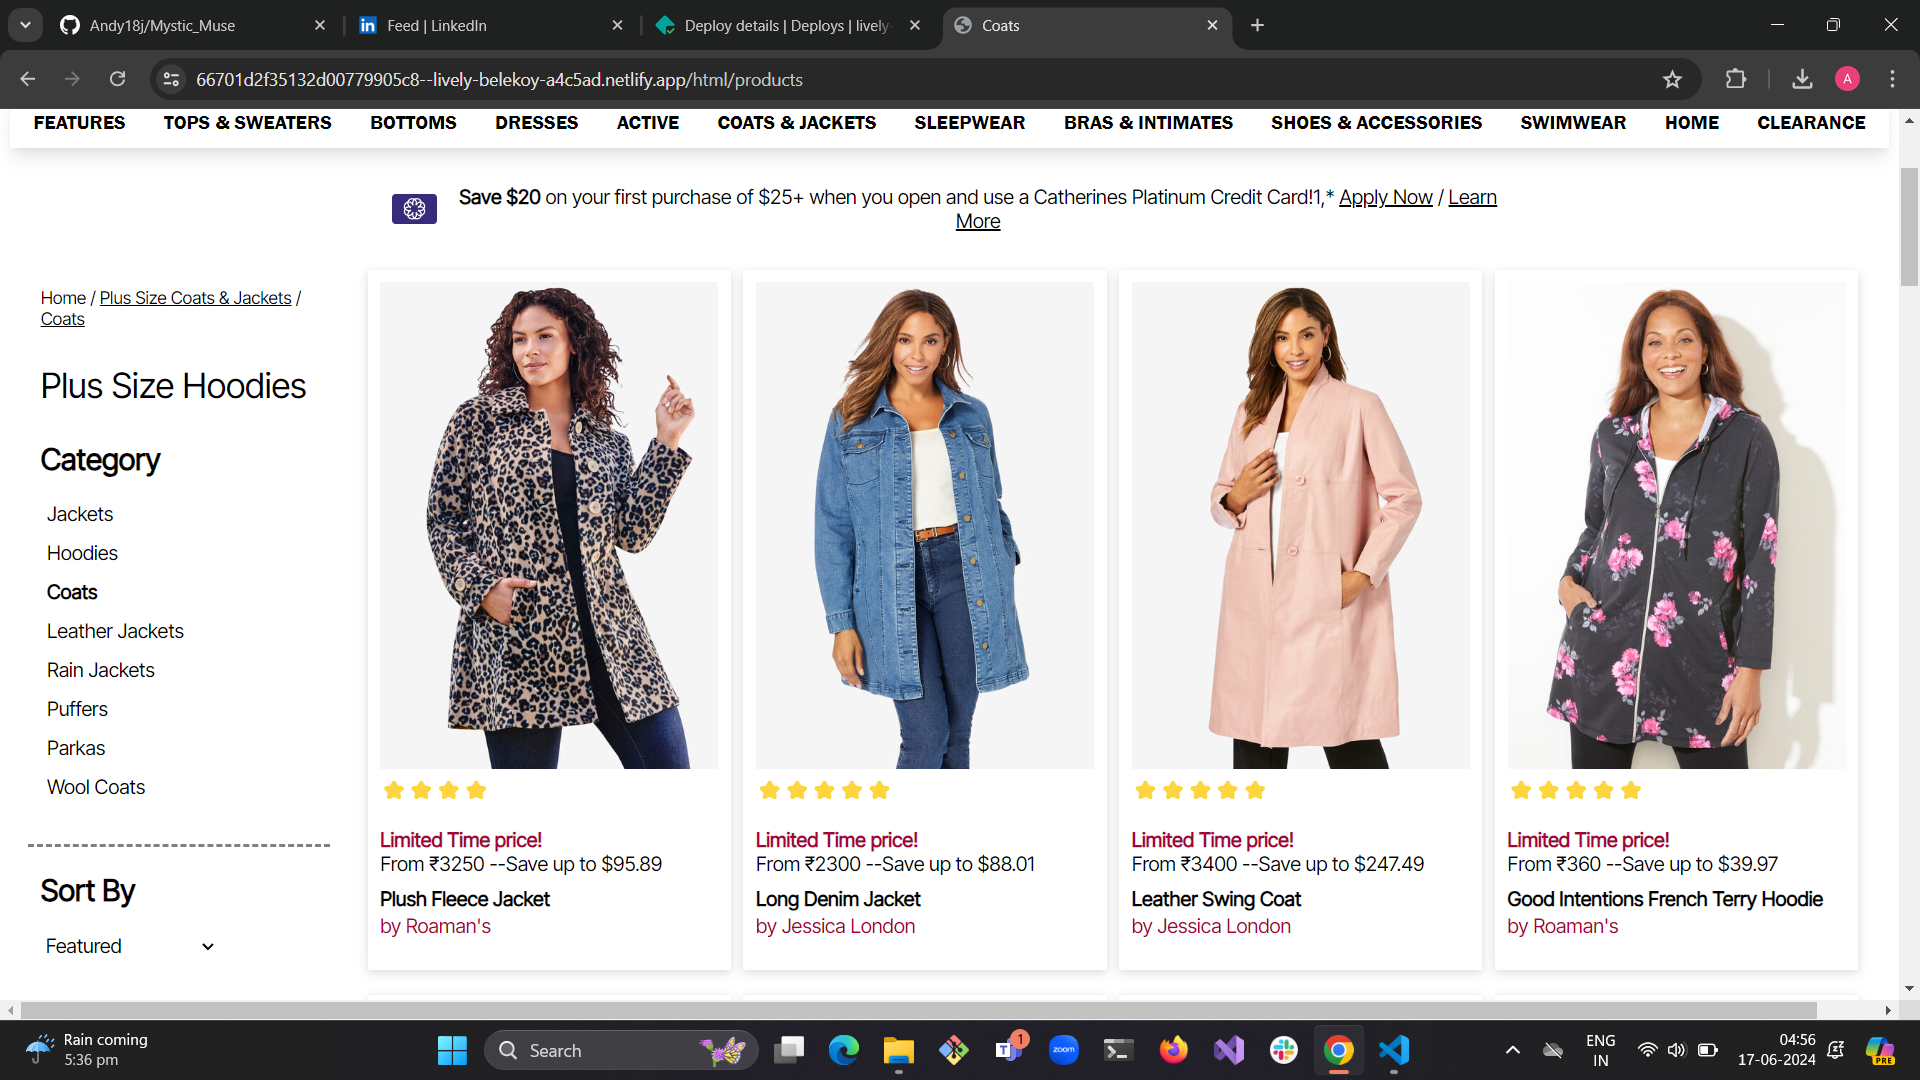Image resolution: width=1920 pixels, height=1080 pixels.
Task: Click the purple Catherines credit card icon
Action: point(414,208)
